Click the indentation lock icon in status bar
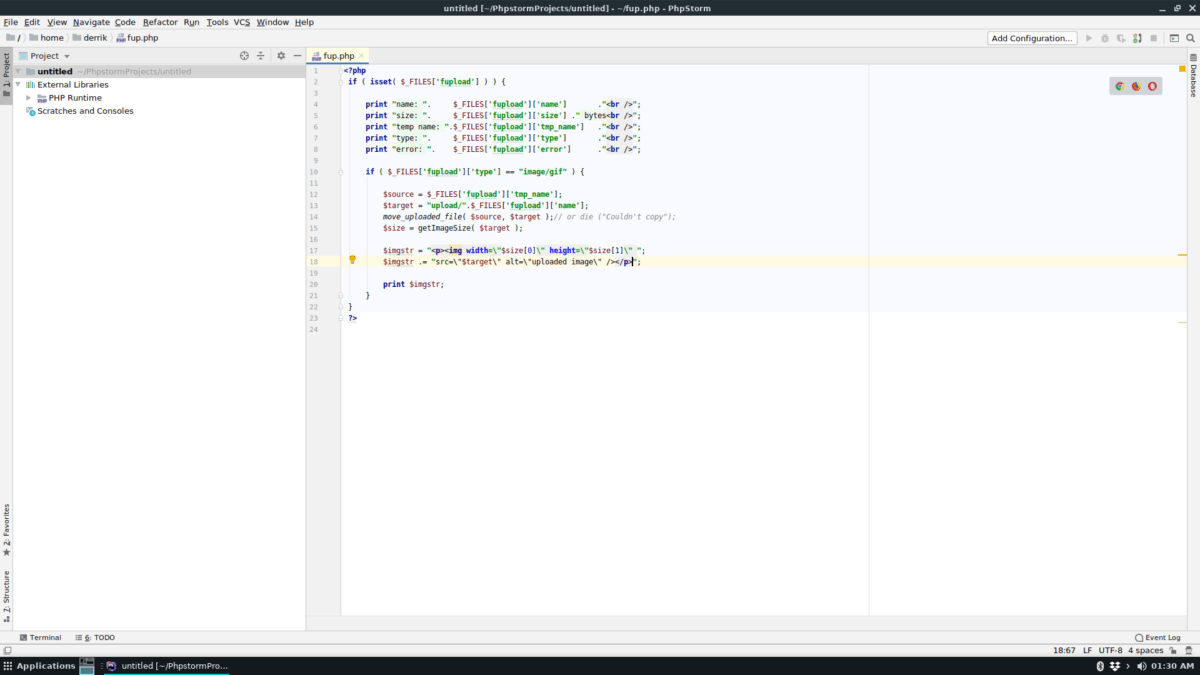The image size is (1200, 675). 1173,650
